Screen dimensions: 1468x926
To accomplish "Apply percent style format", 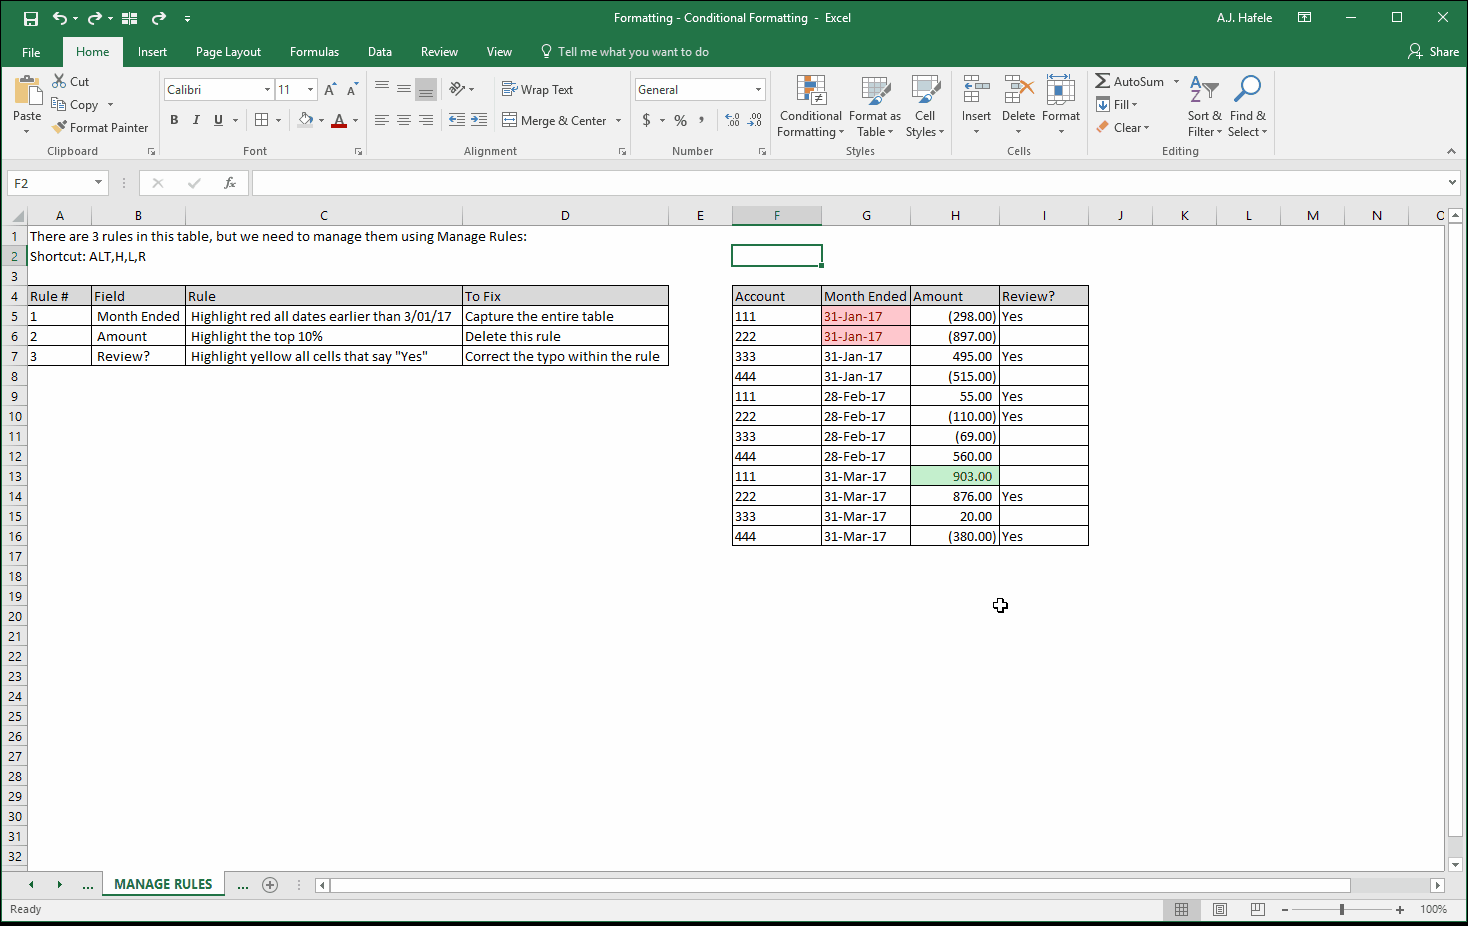I will coord(680,120).
